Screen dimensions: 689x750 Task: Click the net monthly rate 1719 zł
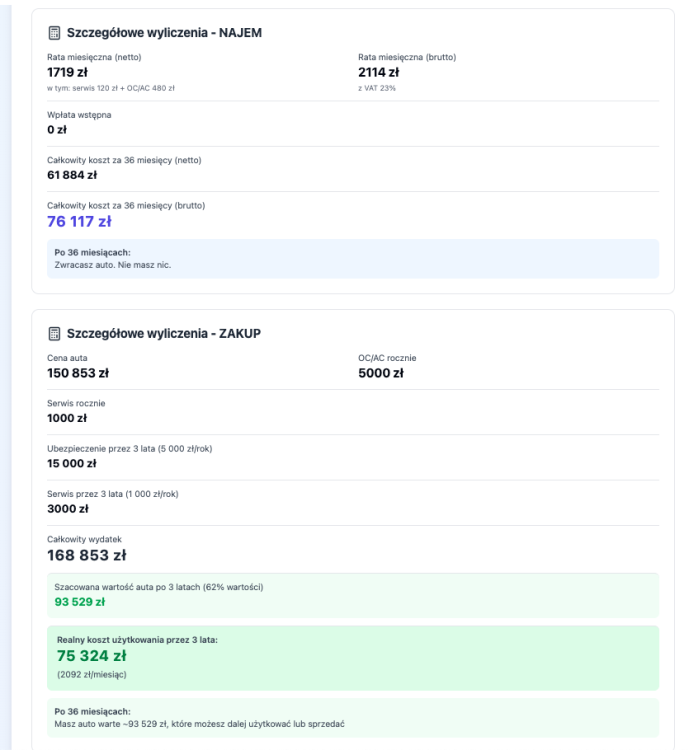point(68,73)
